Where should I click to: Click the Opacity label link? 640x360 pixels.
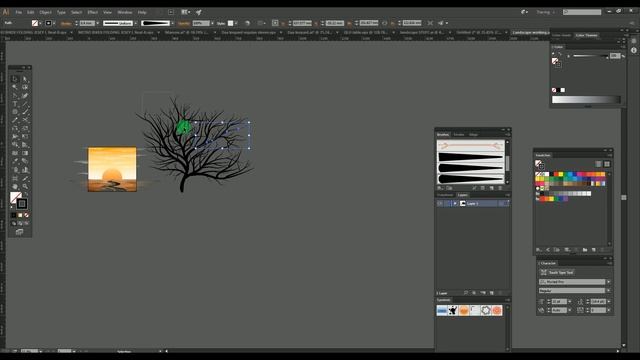[184, 23]
